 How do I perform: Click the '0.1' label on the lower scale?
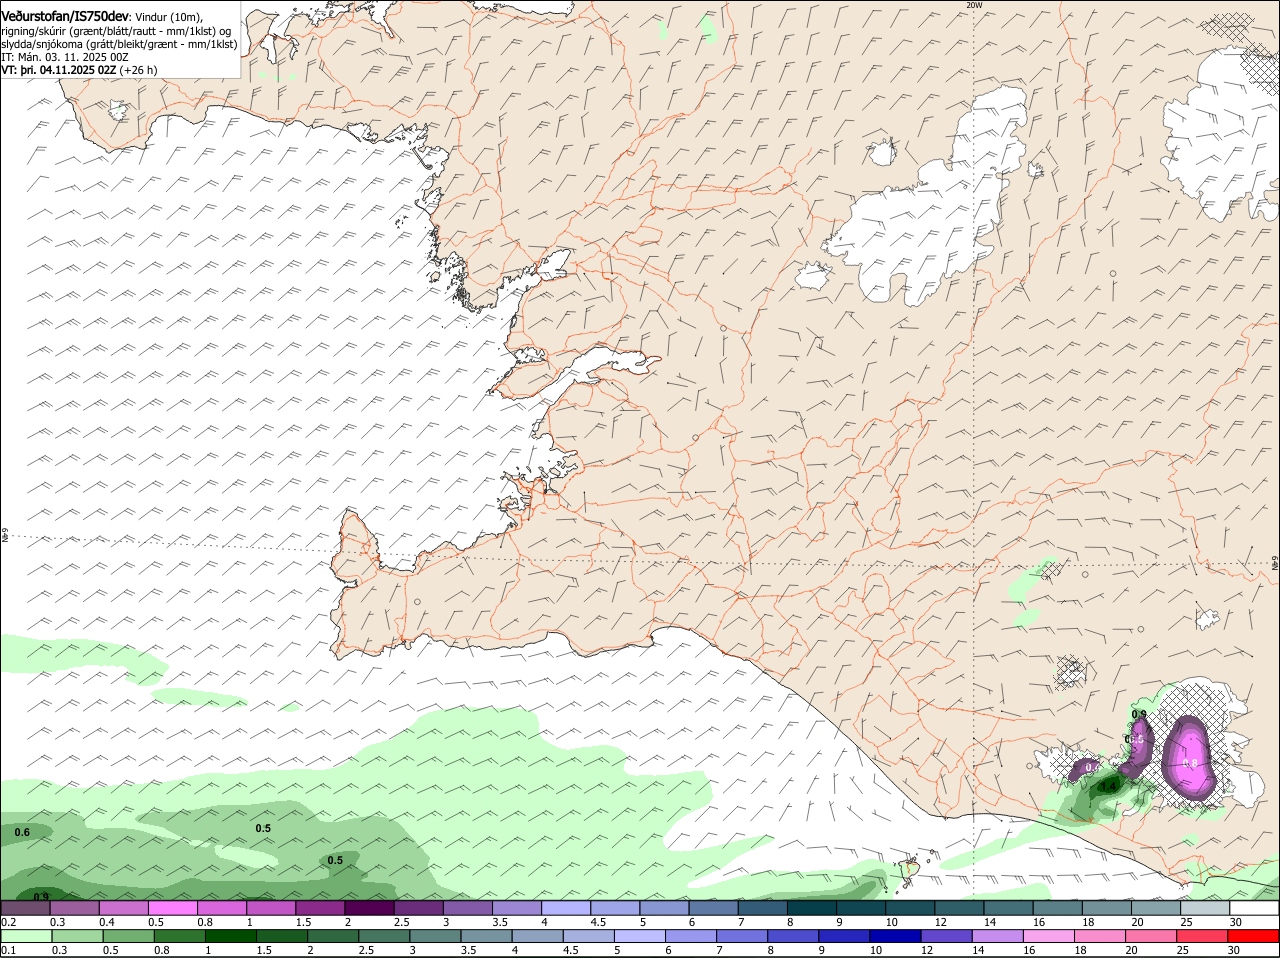click(9, 950)
